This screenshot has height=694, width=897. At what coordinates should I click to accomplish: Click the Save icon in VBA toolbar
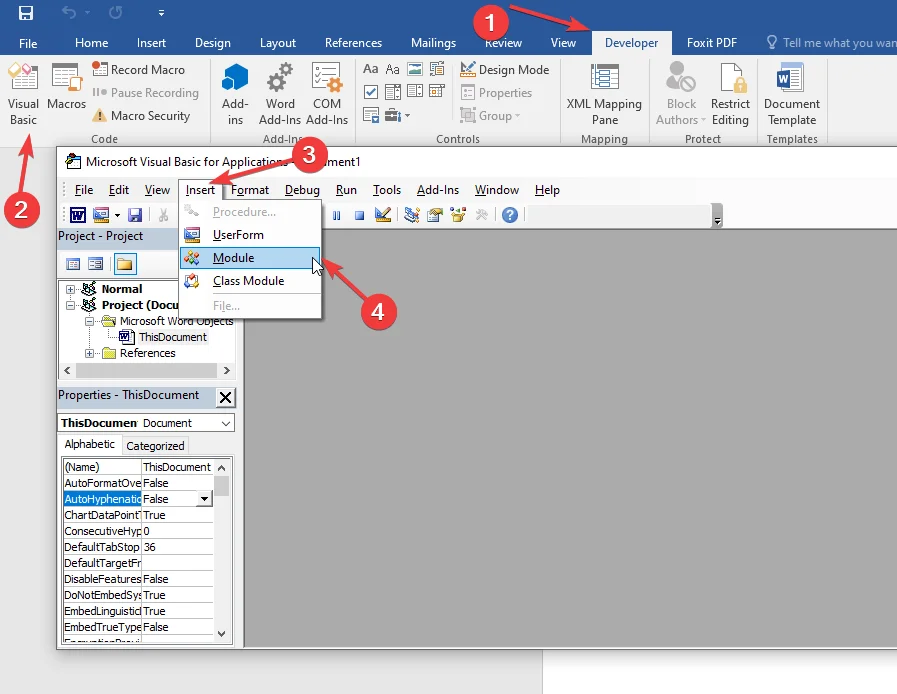(134, 215)
